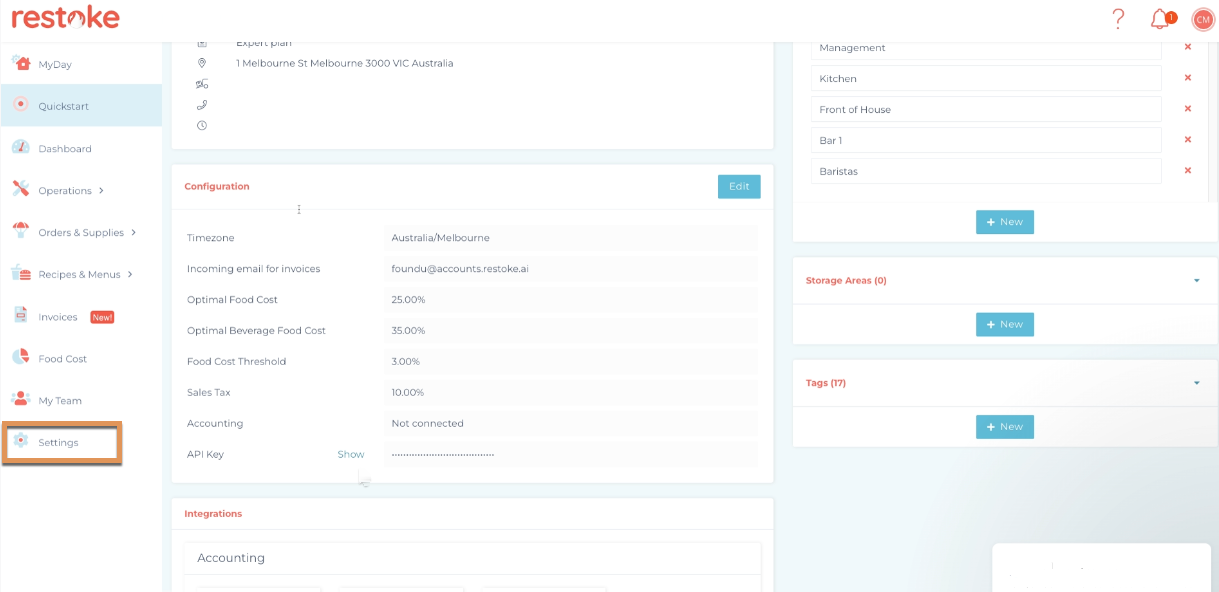
Task: Click the Restoke logo
Action: coord(65,17)
